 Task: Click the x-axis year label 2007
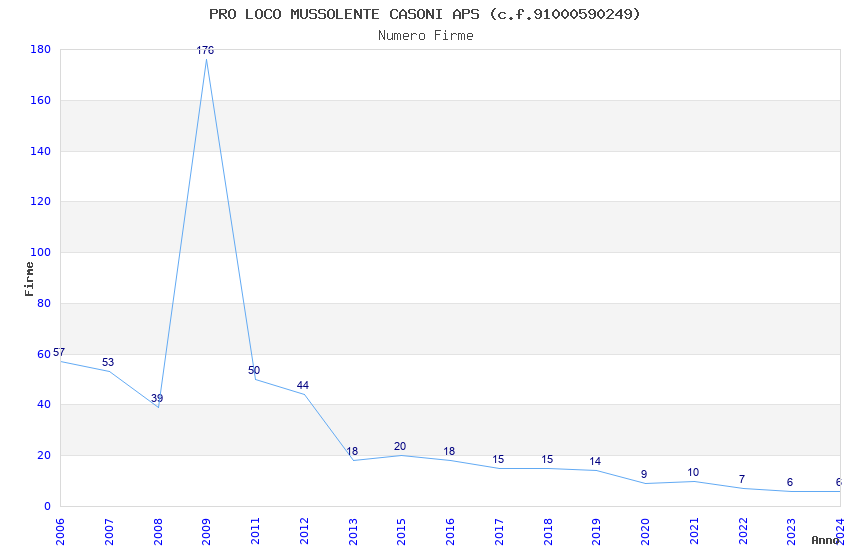[108, 531]
